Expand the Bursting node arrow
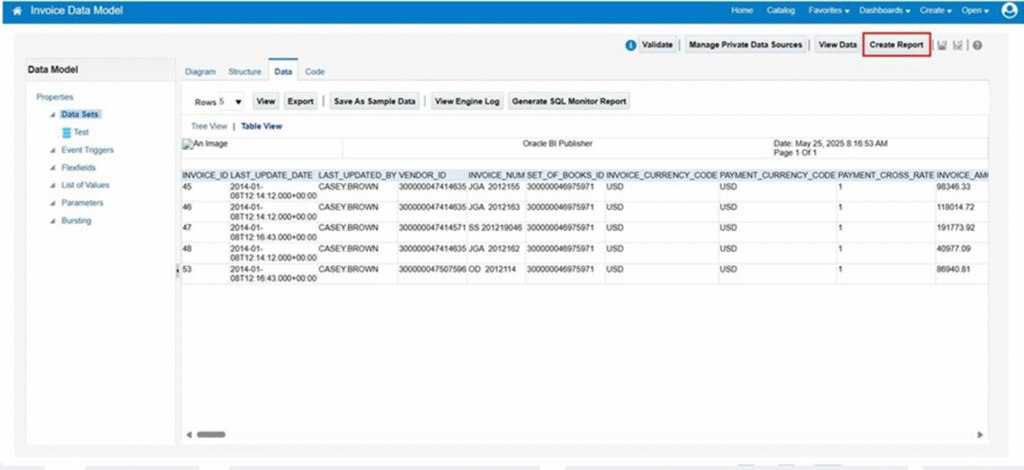1024x470 pixels. click(x=52, y=221)
